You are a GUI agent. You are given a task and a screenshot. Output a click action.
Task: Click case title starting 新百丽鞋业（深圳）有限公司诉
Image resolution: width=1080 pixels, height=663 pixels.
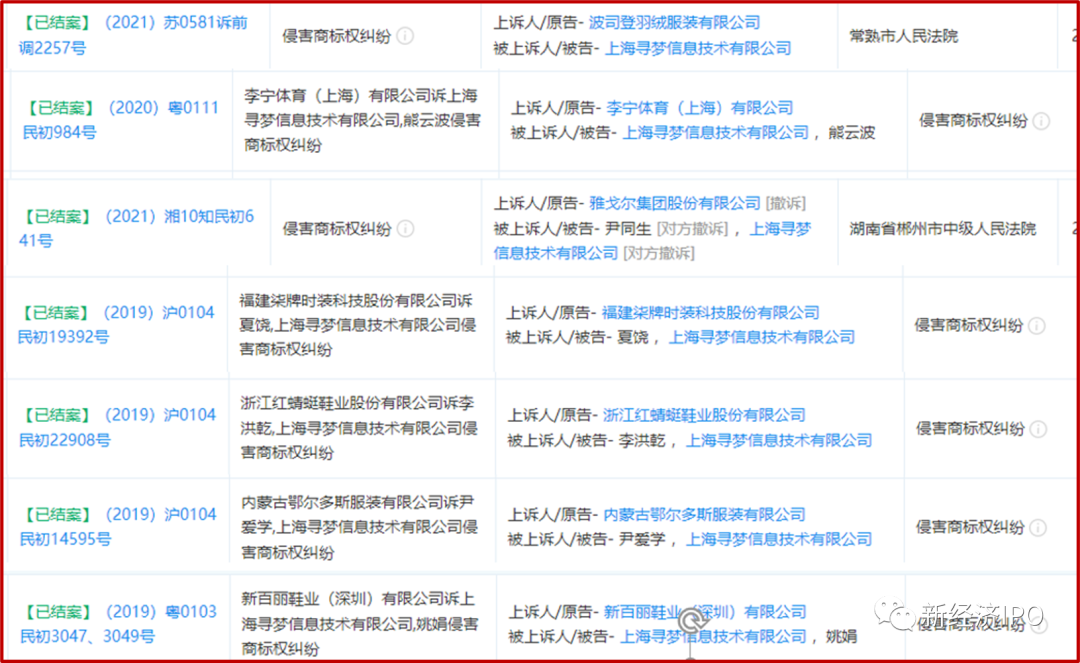coord(360,624)
